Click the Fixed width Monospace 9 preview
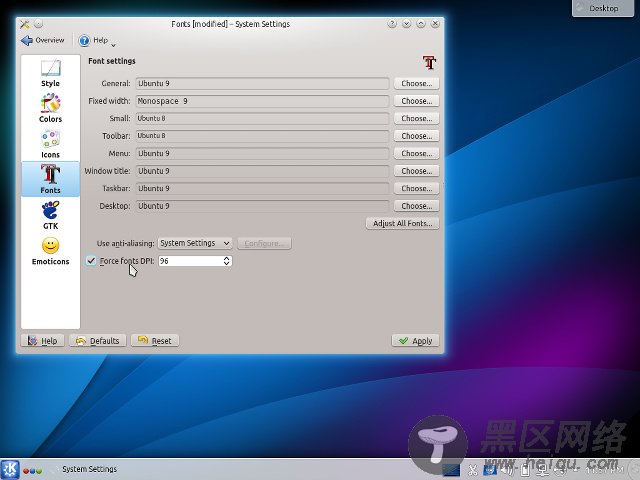640x480 pixels. coord(262,101)
